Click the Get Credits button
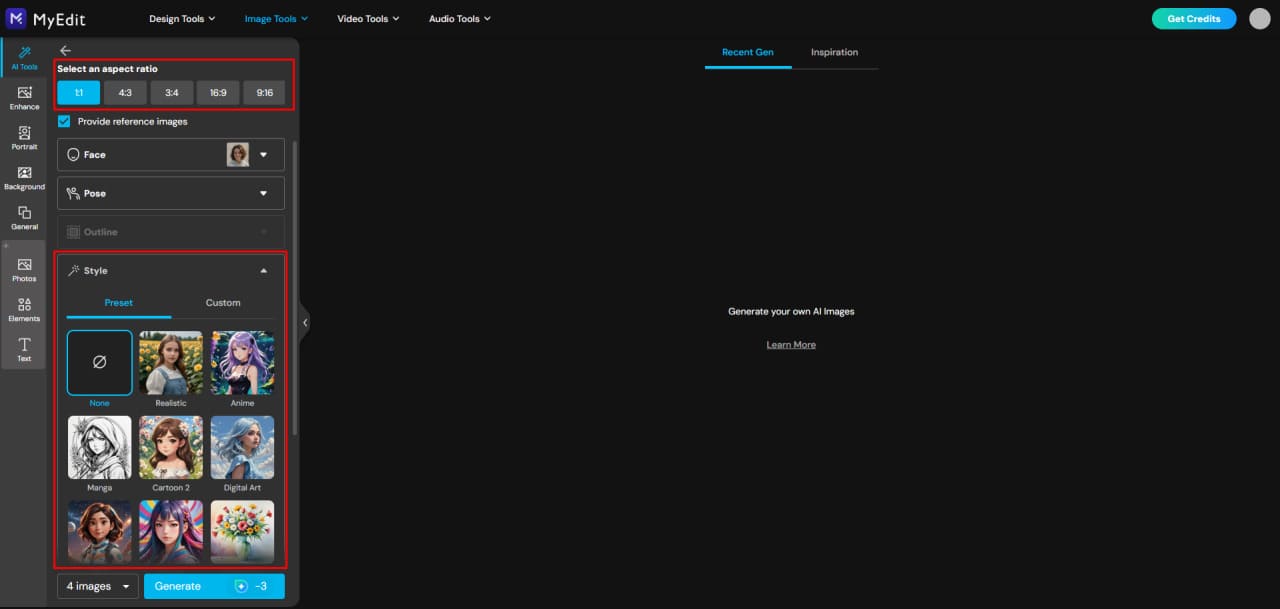The height and width of the screenshot is (609, 1280). tap(1194, 19)
